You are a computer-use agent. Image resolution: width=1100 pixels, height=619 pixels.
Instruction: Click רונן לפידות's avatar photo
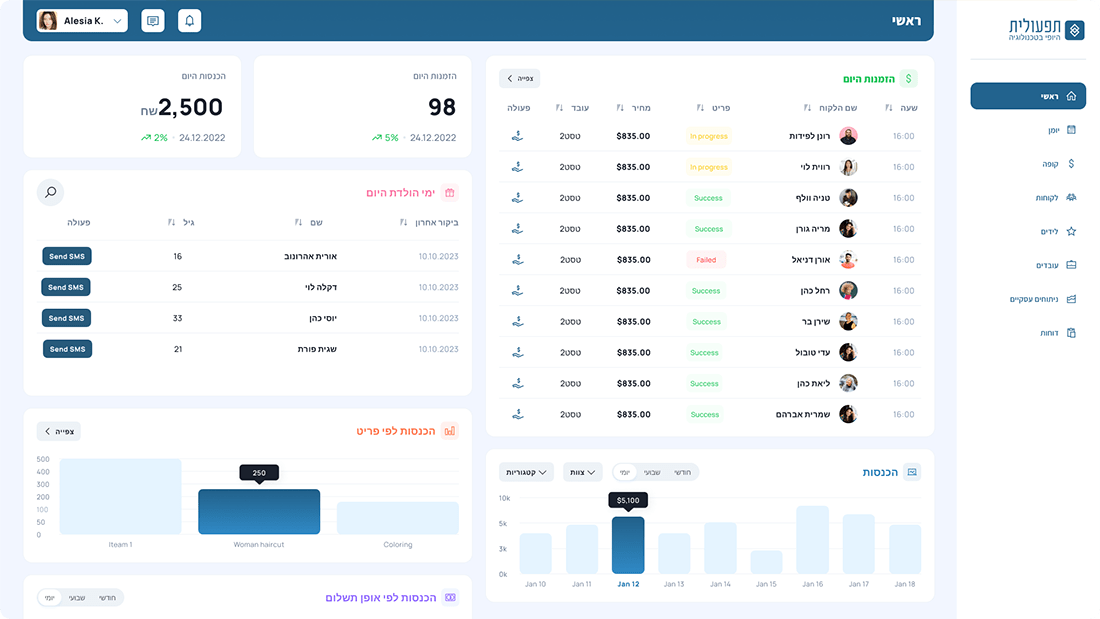coord(848,136)
